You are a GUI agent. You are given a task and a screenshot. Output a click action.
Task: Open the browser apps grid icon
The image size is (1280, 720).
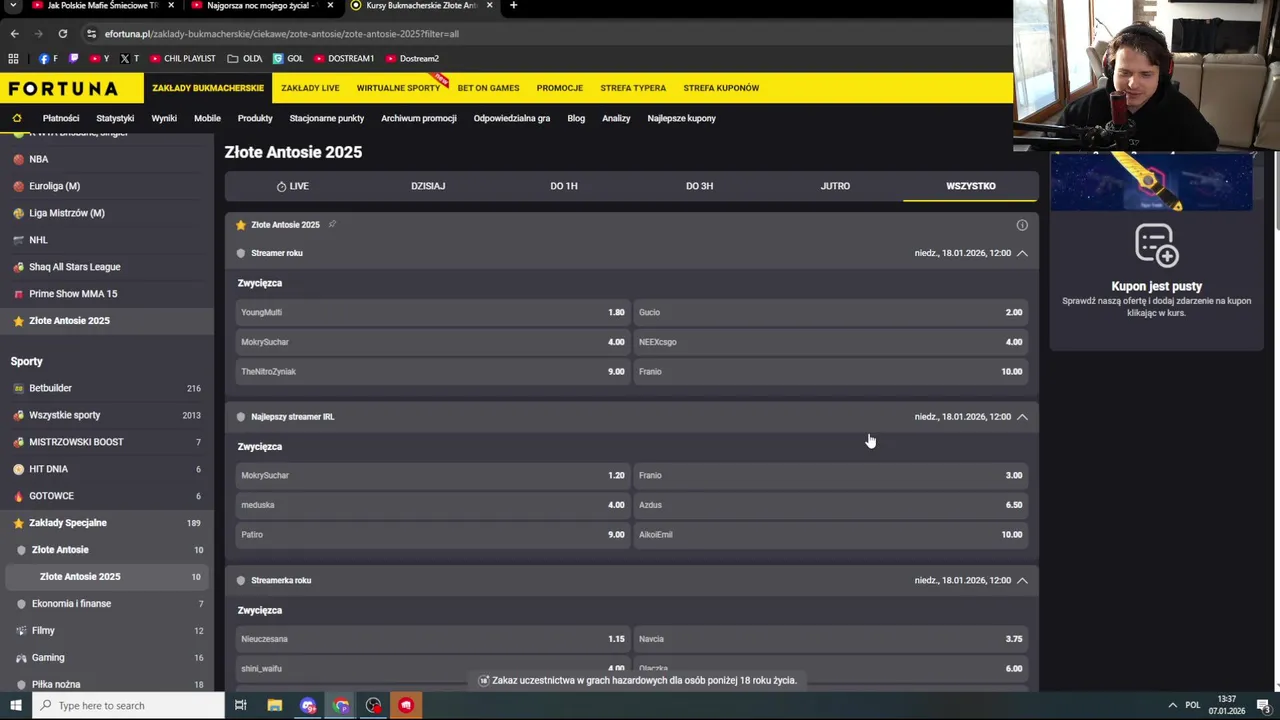[16, 58]
